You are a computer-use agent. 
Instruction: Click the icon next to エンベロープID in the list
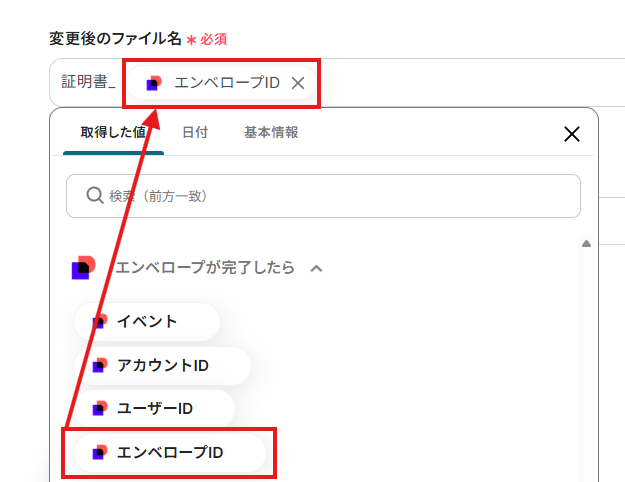pyautogui.click(x=99, y=452)
